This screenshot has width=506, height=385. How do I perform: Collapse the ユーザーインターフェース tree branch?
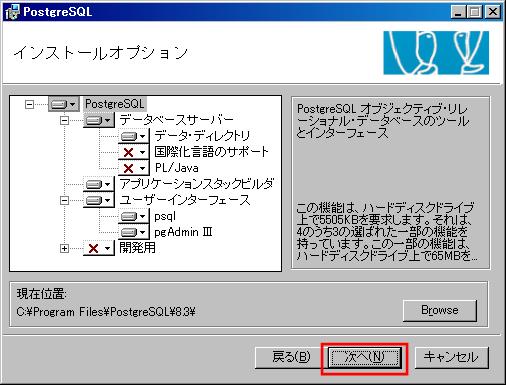64,200
